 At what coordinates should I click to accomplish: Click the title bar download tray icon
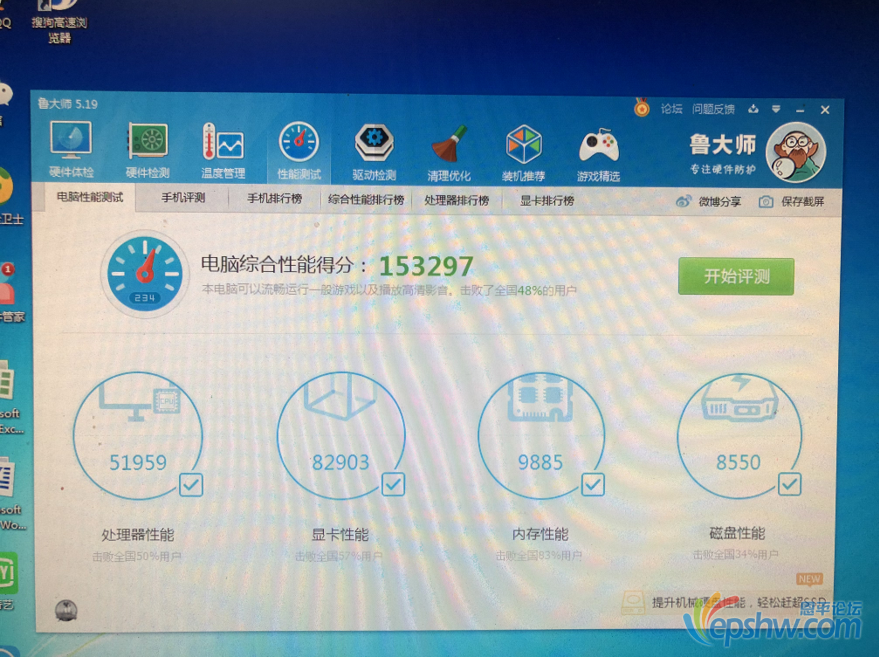tap(753, 109)
